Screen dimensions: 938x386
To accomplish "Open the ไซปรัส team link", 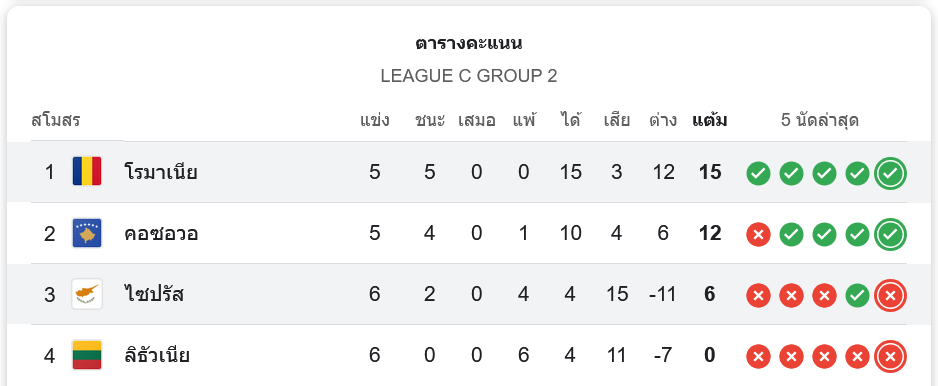I will (154, 294).
